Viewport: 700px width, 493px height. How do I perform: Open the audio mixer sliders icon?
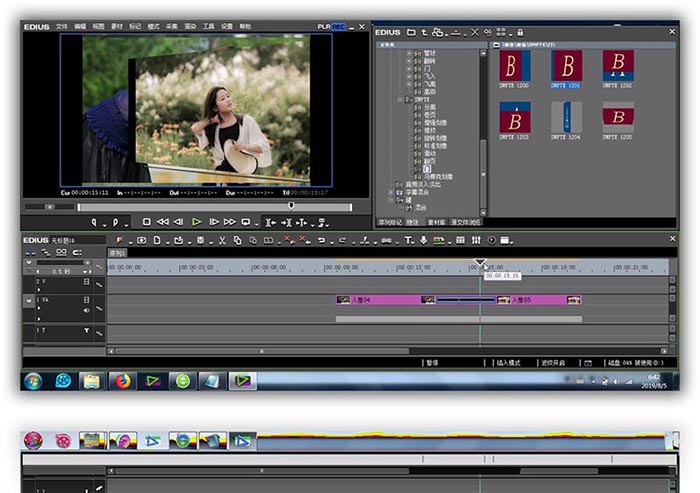click(476, 240)
